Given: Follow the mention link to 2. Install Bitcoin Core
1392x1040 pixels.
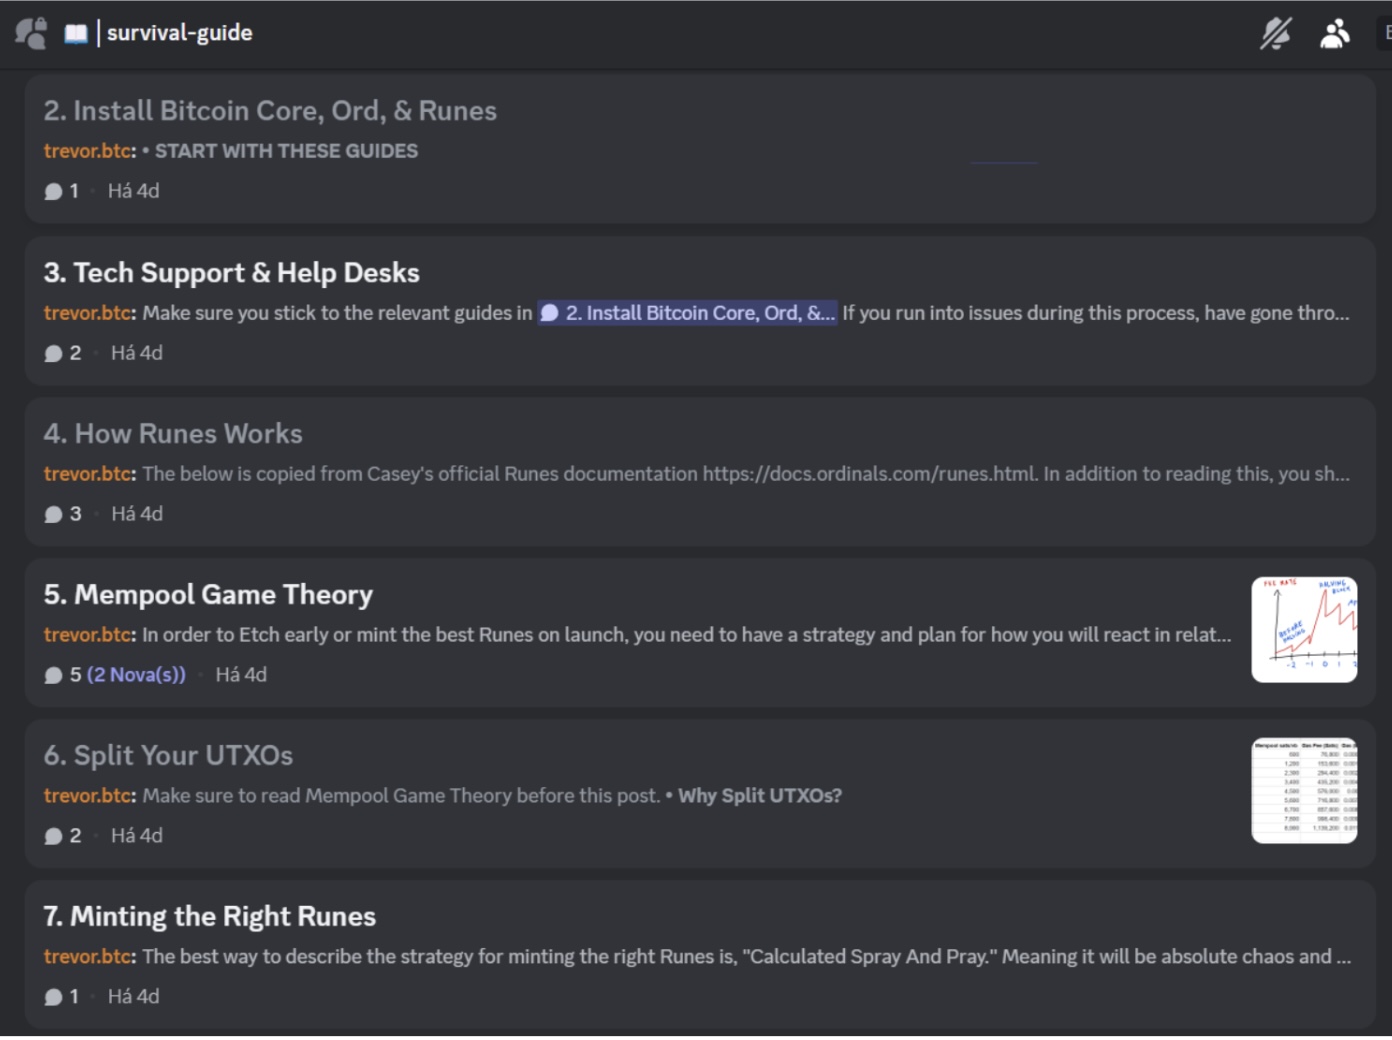Looking at the screenshot, I should 688,313.
